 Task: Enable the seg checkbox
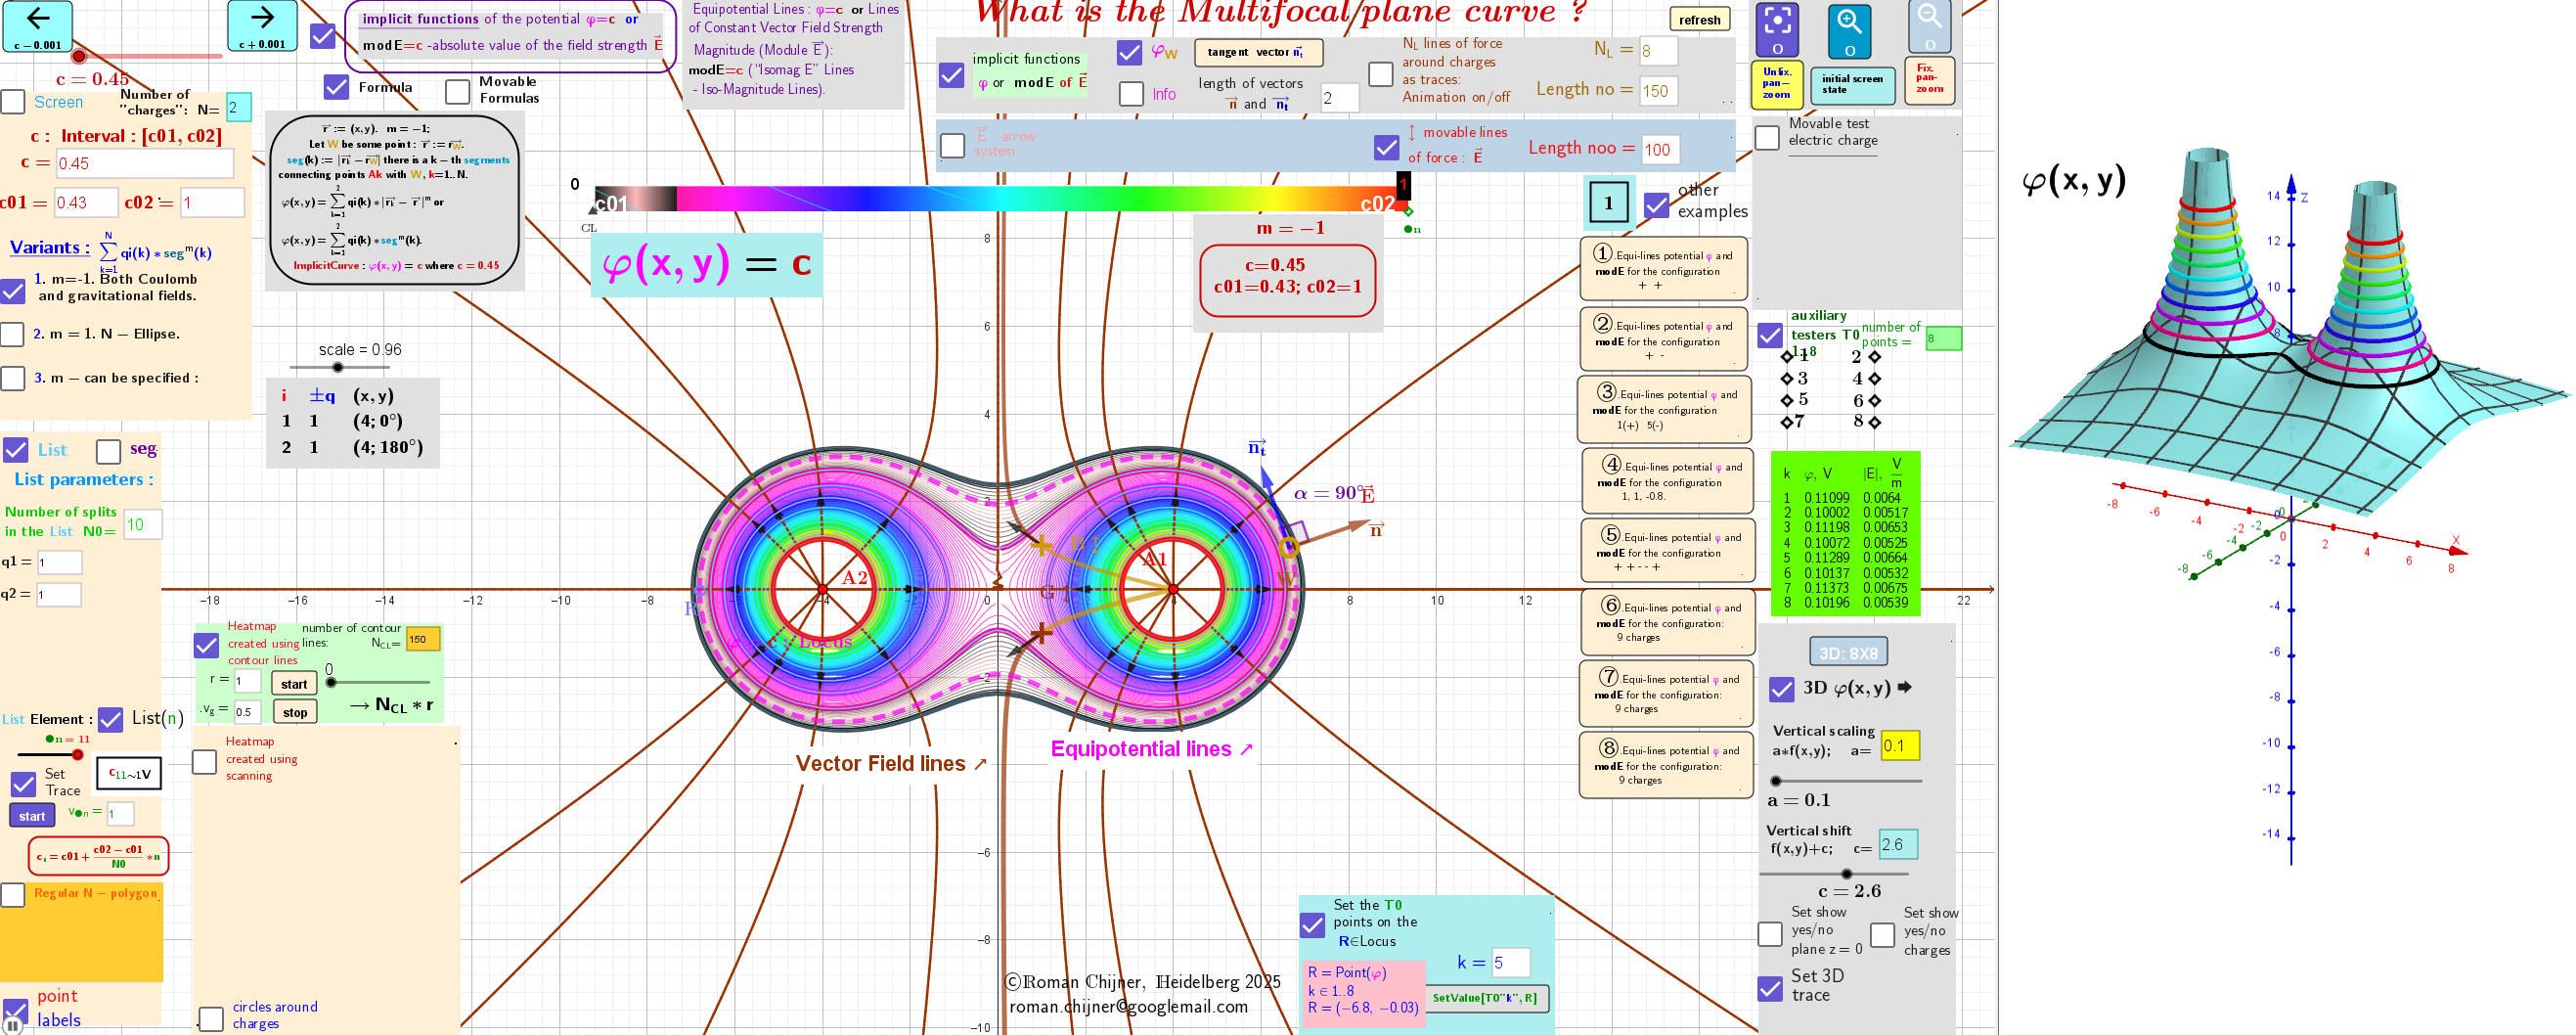tap(109, 451)
